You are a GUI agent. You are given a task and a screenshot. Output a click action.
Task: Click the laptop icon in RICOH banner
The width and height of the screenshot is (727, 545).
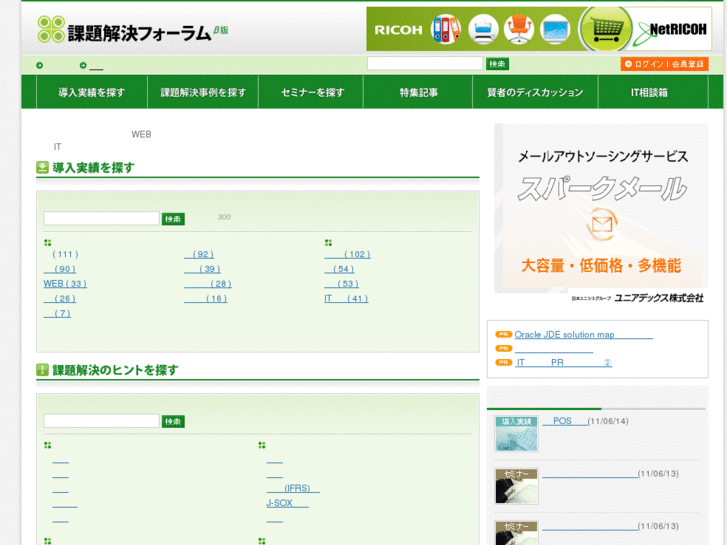pyautogui.click(x=555, y=29)
